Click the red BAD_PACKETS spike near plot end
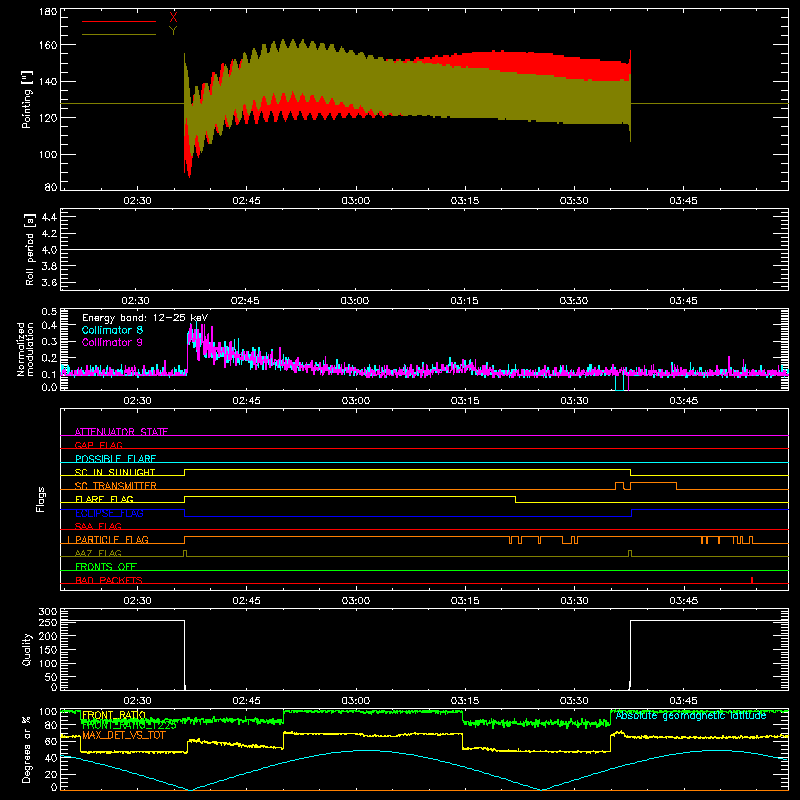 coord(752,580)
